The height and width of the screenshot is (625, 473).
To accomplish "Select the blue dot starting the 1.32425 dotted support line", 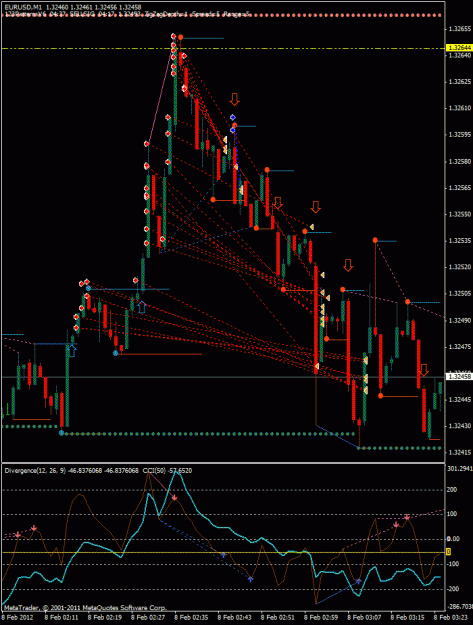I will (x=61, y=432).
